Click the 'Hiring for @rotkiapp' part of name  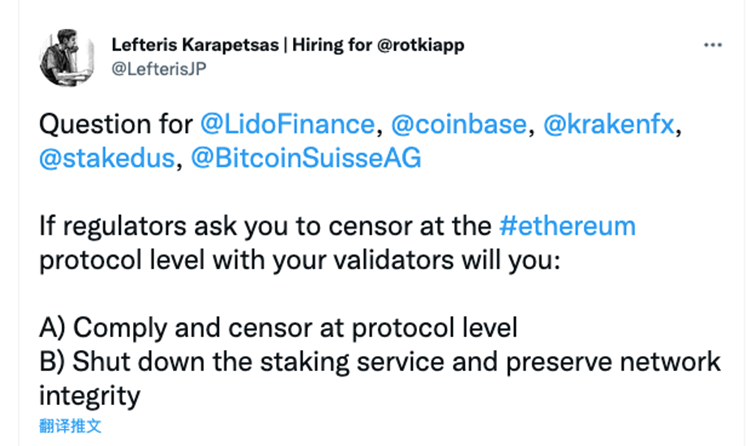click(378, 45)
